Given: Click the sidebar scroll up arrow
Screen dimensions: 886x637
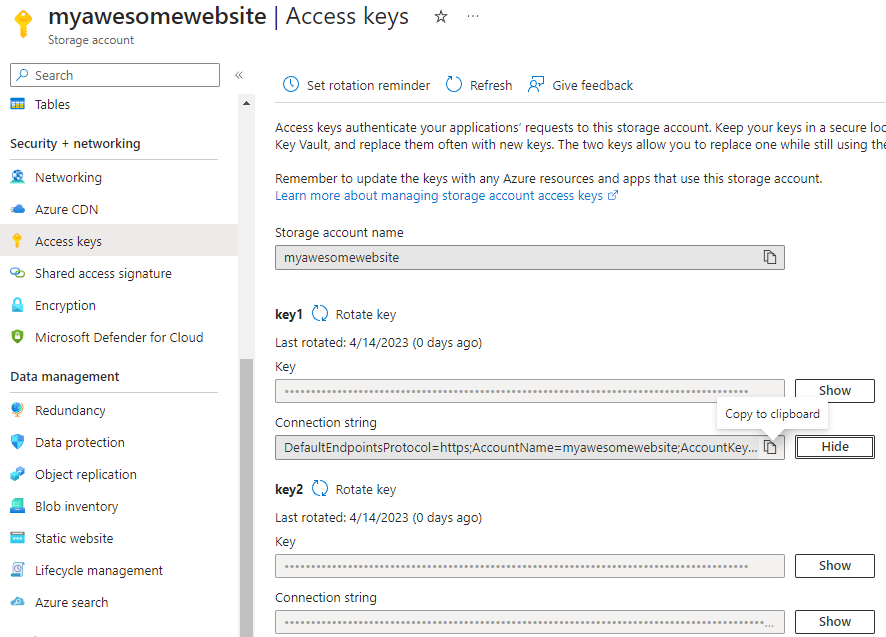Looking at the screenshot, I should pos(246,103).
